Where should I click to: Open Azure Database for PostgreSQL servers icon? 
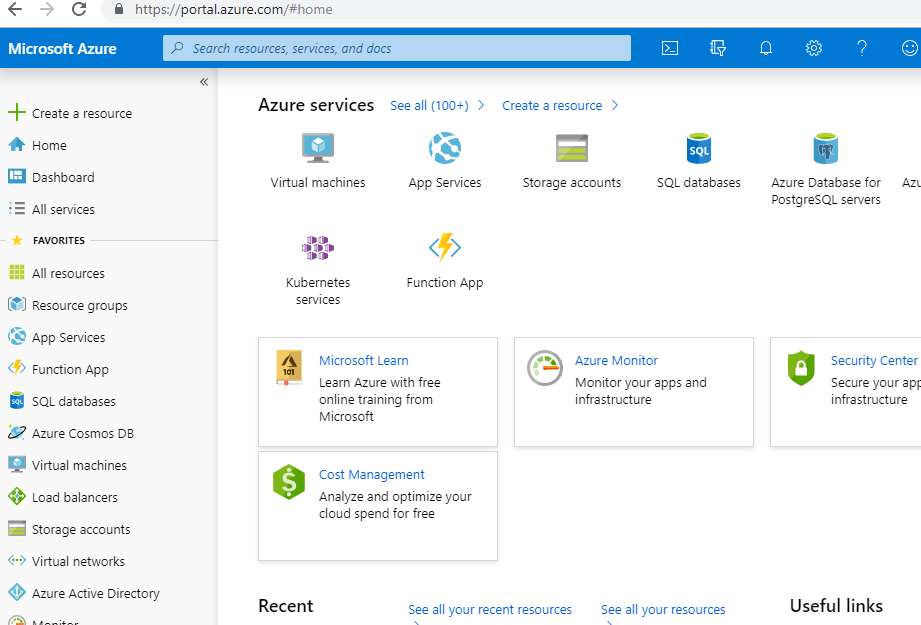click(825, 148)
